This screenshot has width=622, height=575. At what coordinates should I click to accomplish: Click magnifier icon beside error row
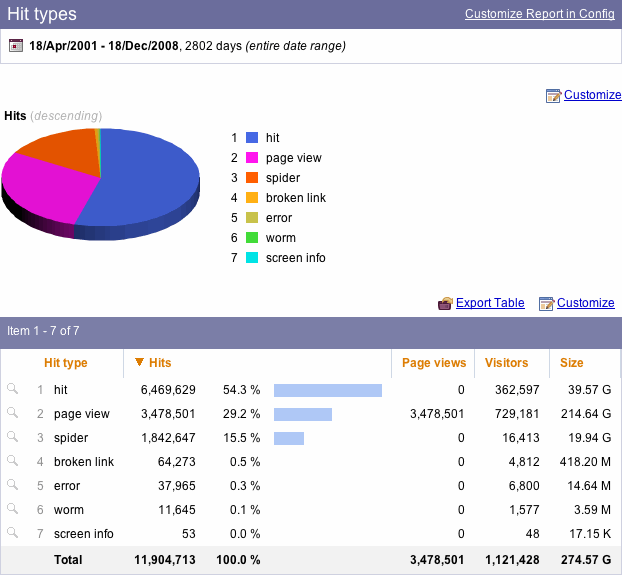tap(12, 485)
